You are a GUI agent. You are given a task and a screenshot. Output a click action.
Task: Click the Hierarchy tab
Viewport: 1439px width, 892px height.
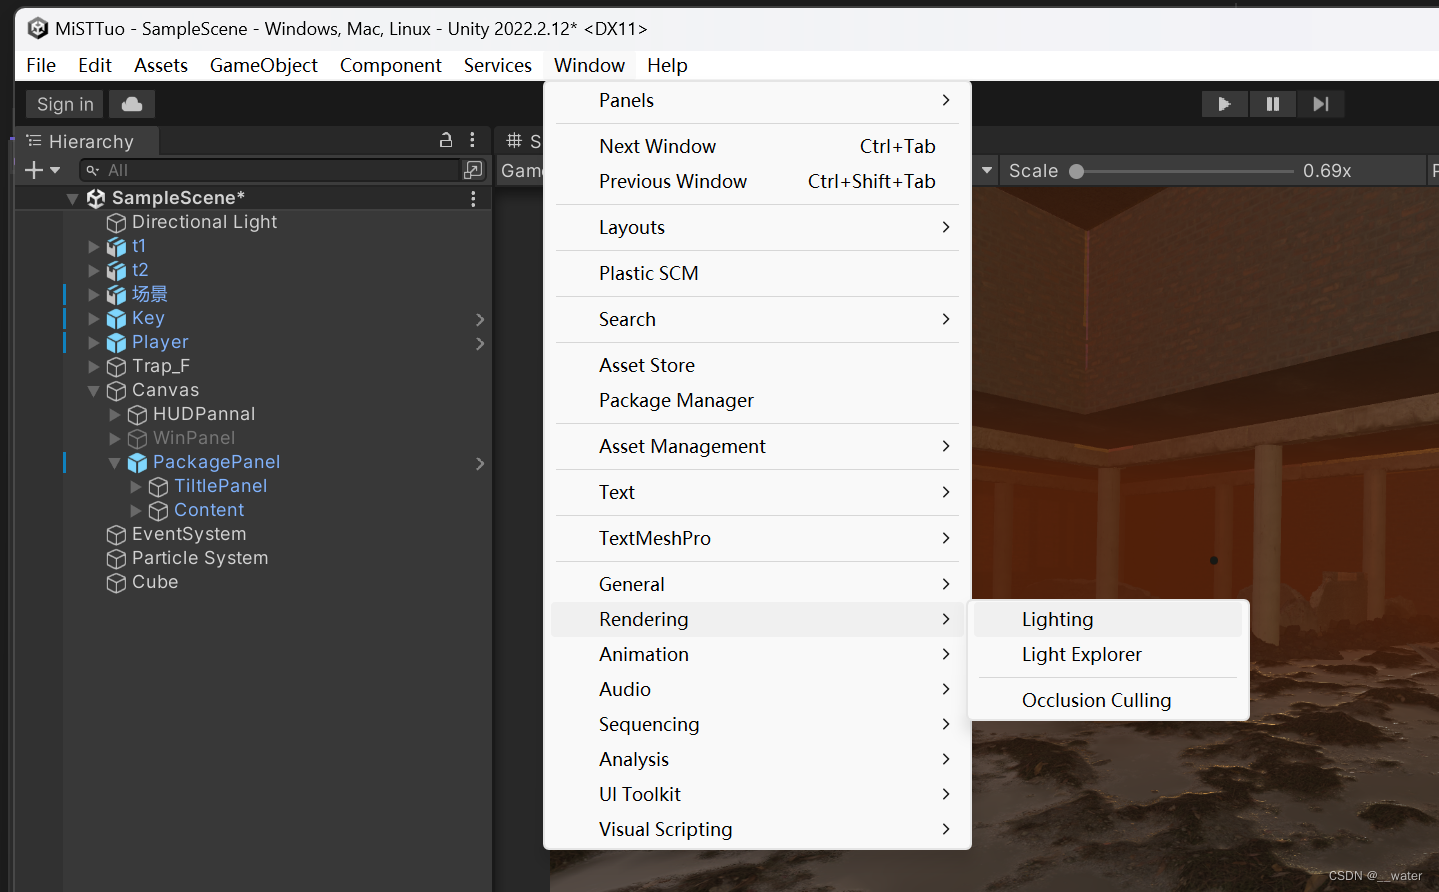(88, 141)
